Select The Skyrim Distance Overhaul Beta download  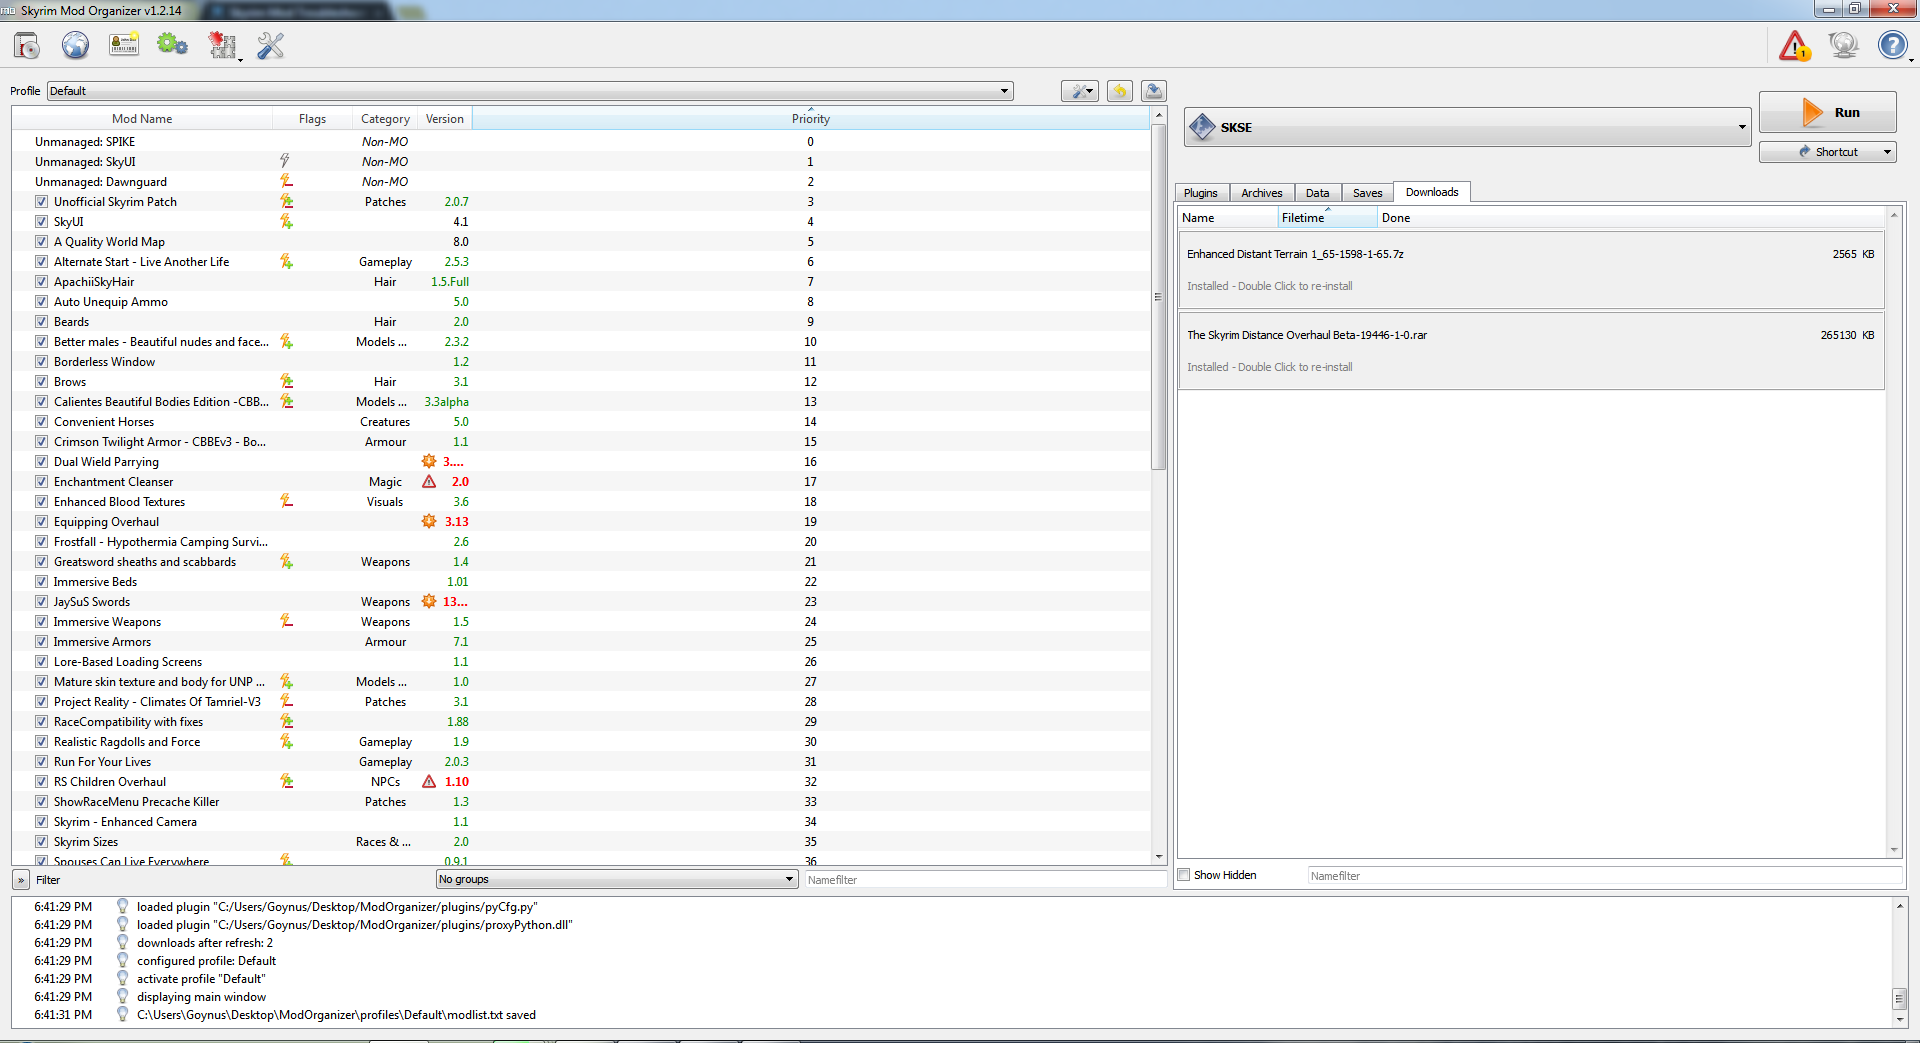tap(1531, 351)
